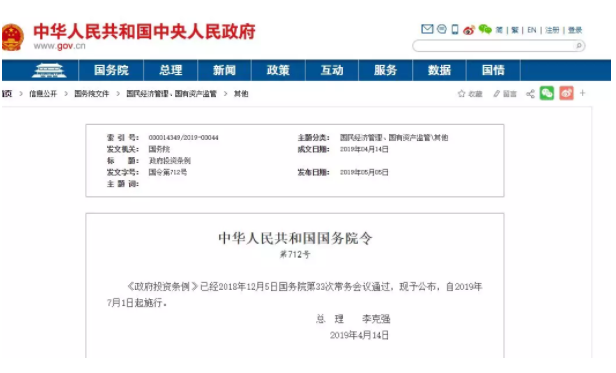Viewport: 616px width, 373px height.
Task: Open 信息公开 breadcrumb link
Action: tap(43, 94)
